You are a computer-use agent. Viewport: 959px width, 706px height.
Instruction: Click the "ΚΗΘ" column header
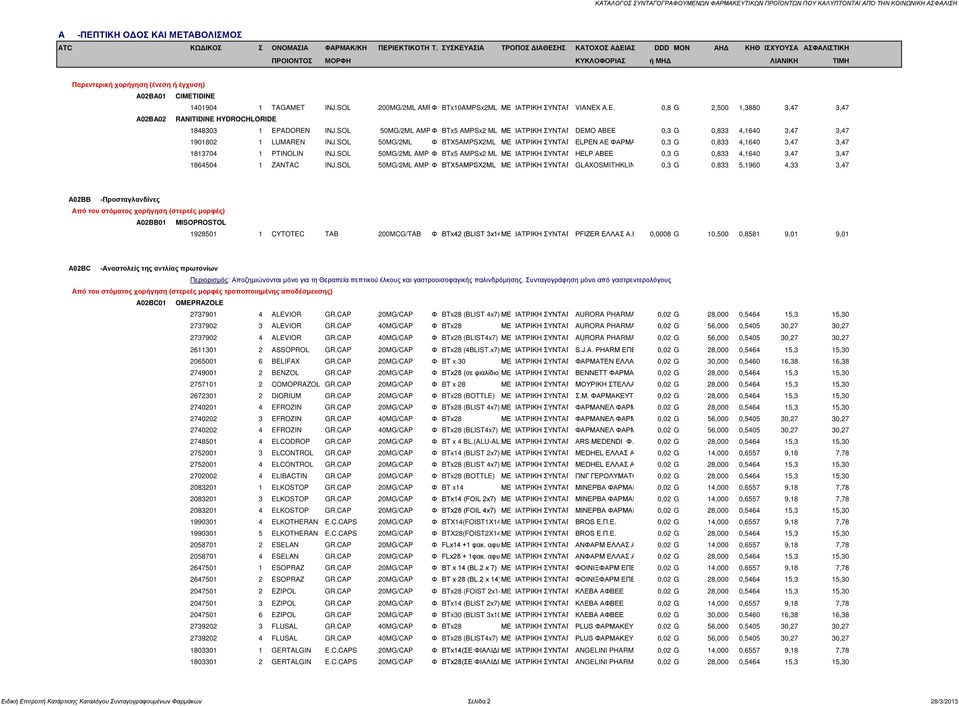[752, 48]
